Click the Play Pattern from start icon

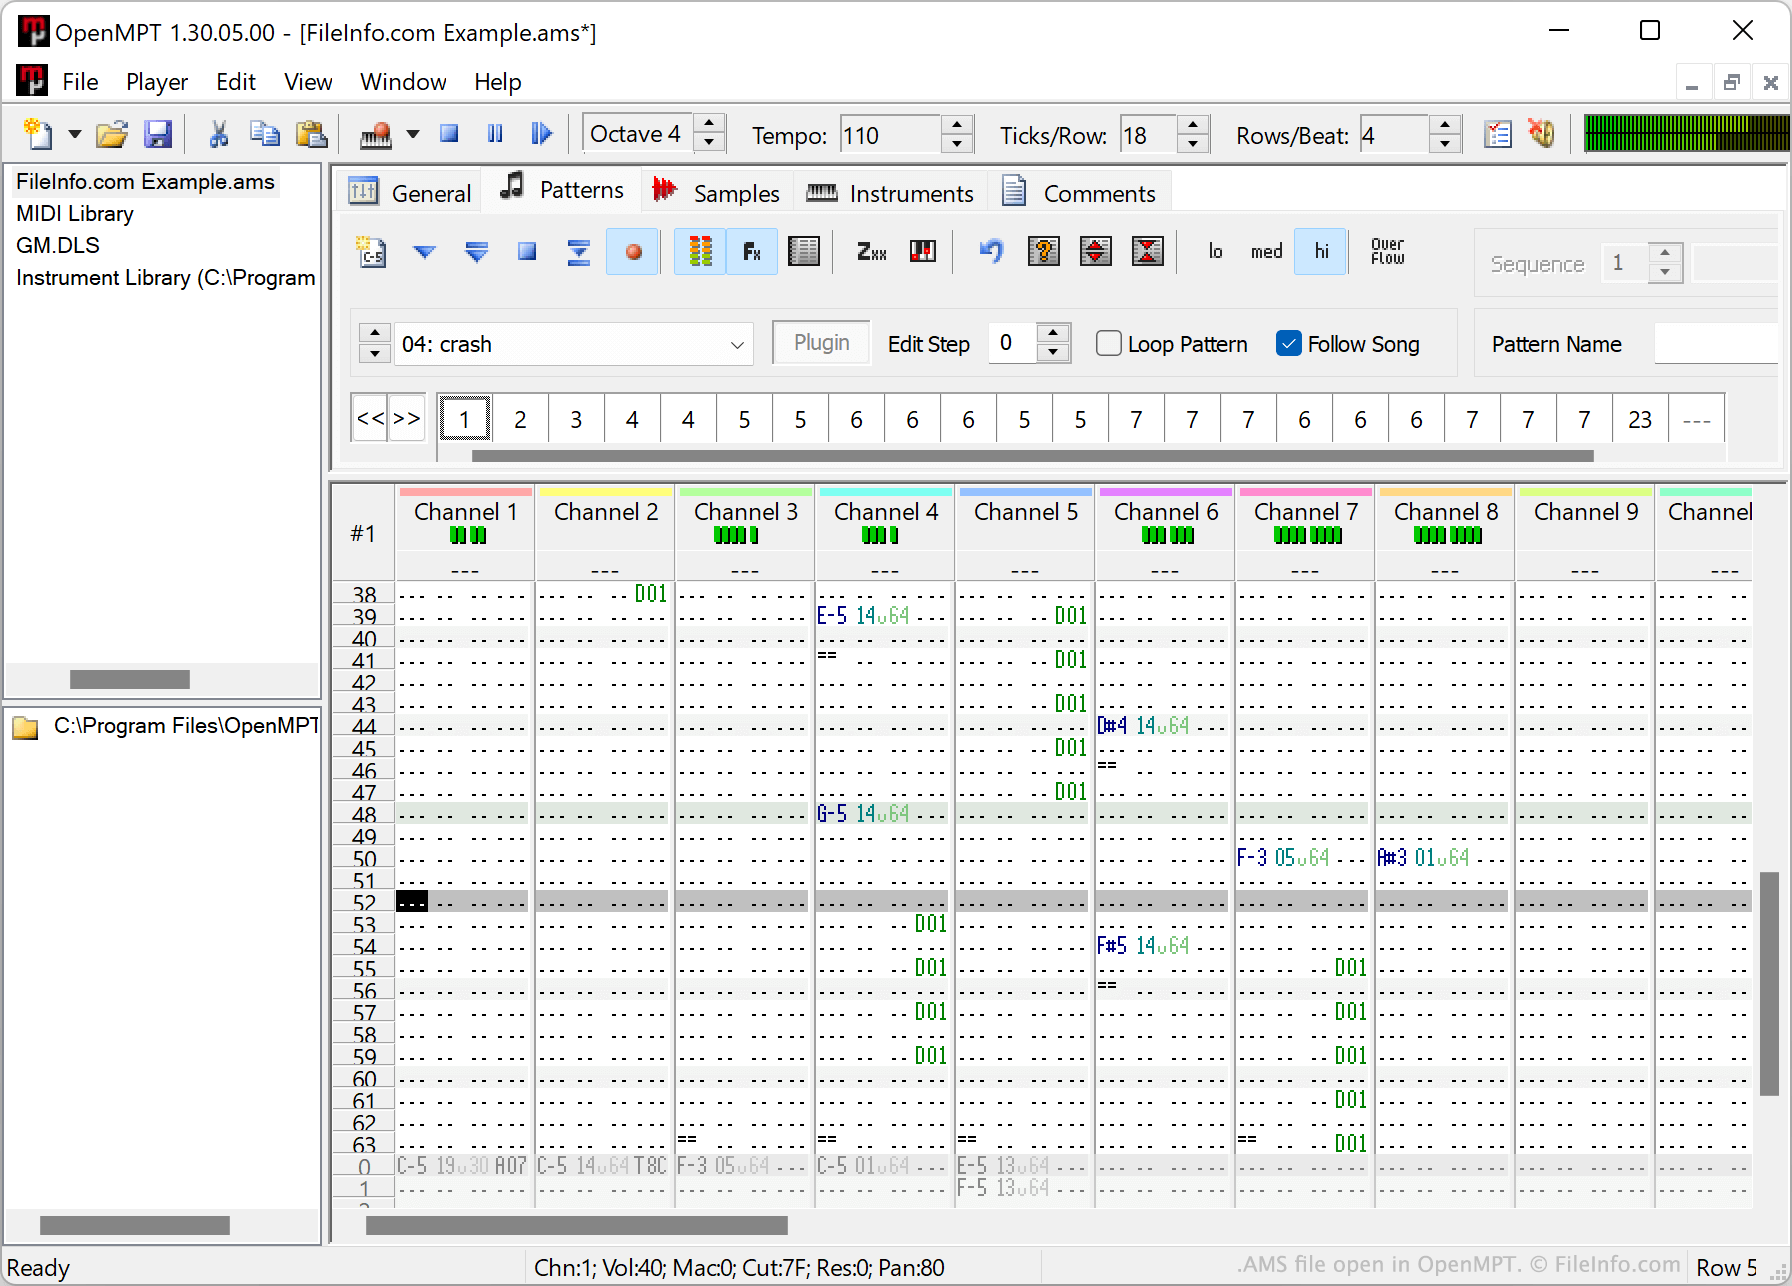point(476,252)
